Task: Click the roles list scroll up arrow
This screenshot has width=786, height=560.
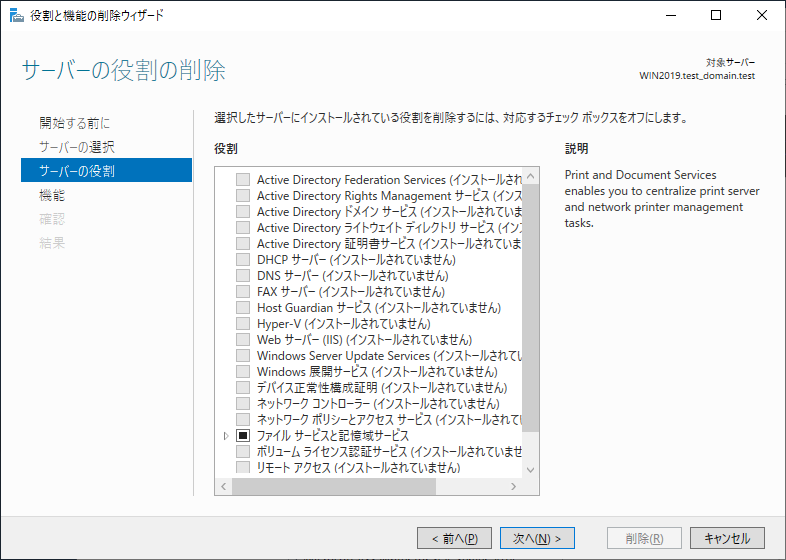Action: pyautogui.click(x=530, y=176)
